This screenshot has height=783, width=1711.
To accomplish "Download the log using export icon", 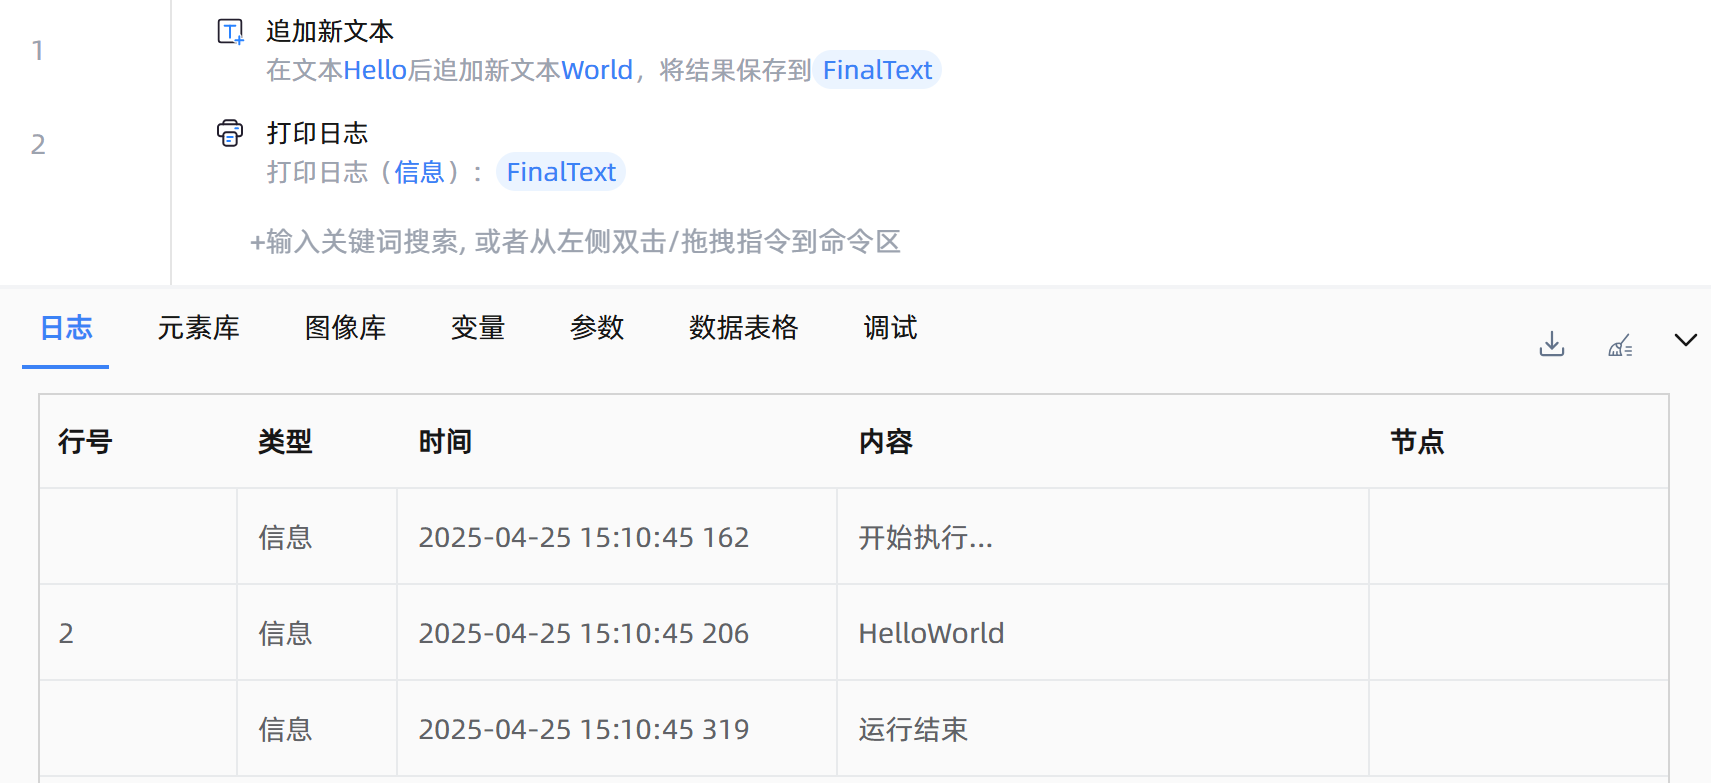I will coord(1551,344).
